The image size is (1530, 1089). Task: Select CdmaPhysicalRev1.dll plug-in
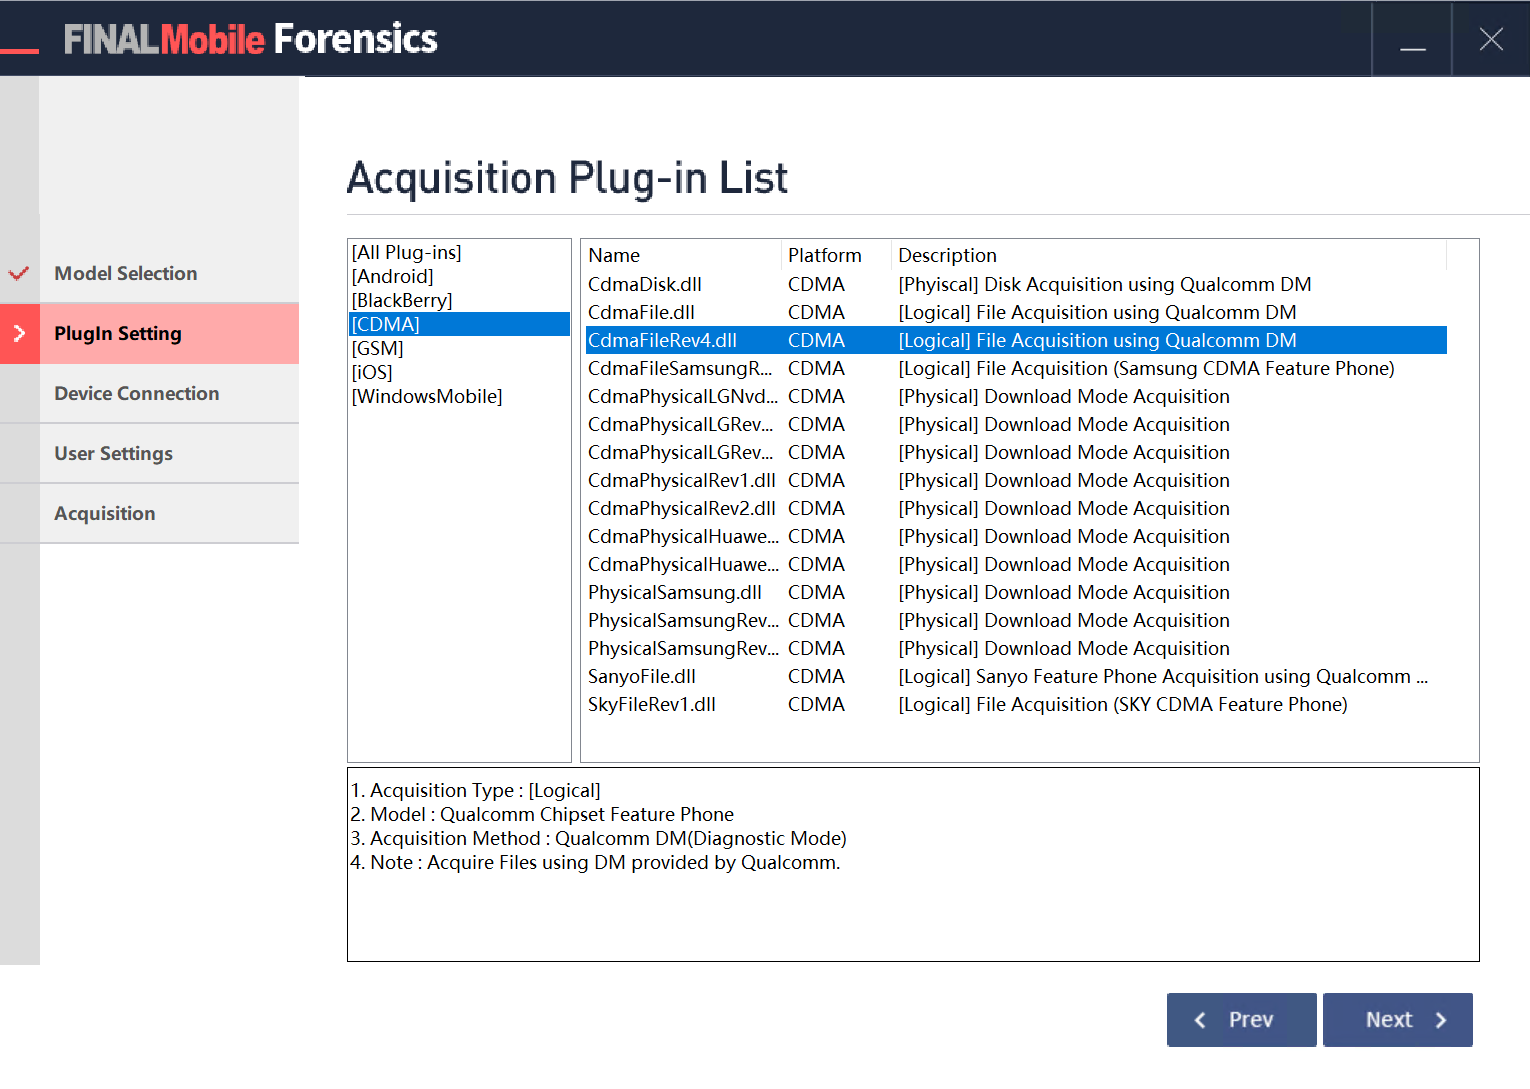click(1016, 481)
